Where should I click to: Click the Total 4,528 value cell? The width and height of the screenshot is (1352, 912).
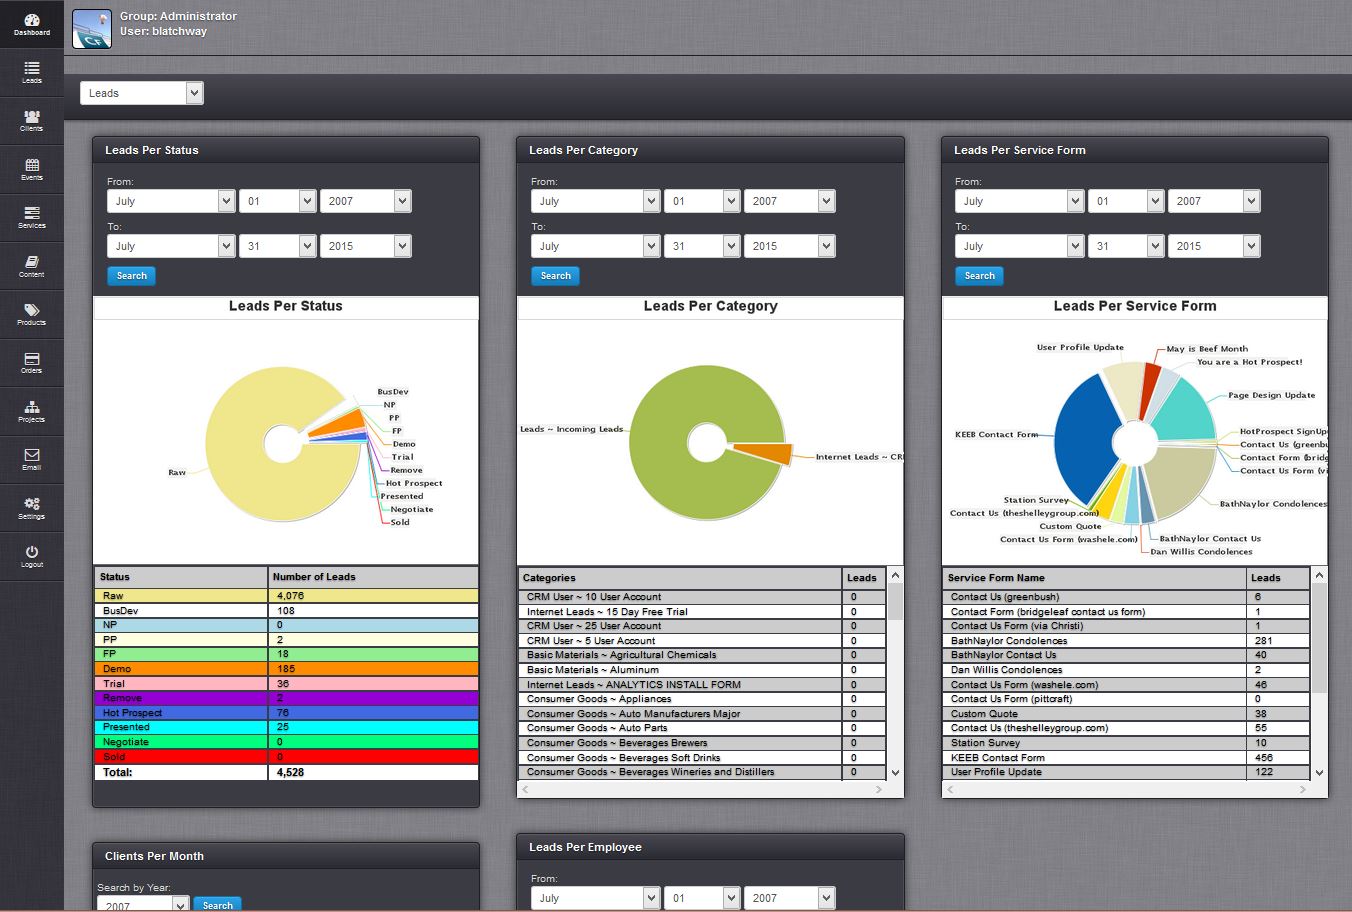[373, 772]
